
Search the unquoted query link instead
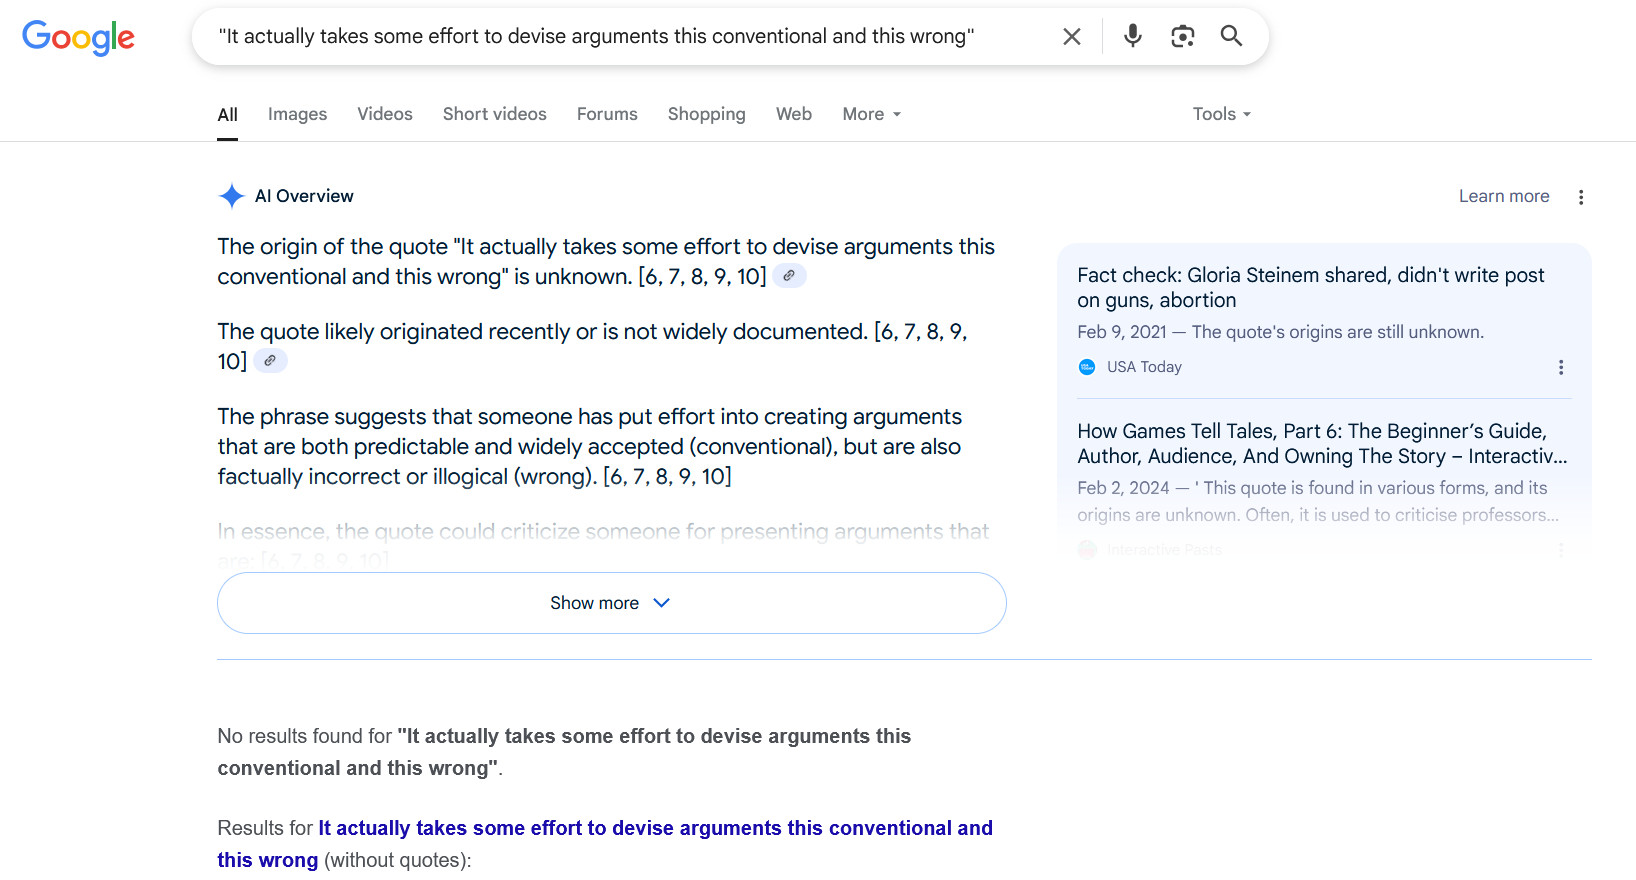pos(605,844)
